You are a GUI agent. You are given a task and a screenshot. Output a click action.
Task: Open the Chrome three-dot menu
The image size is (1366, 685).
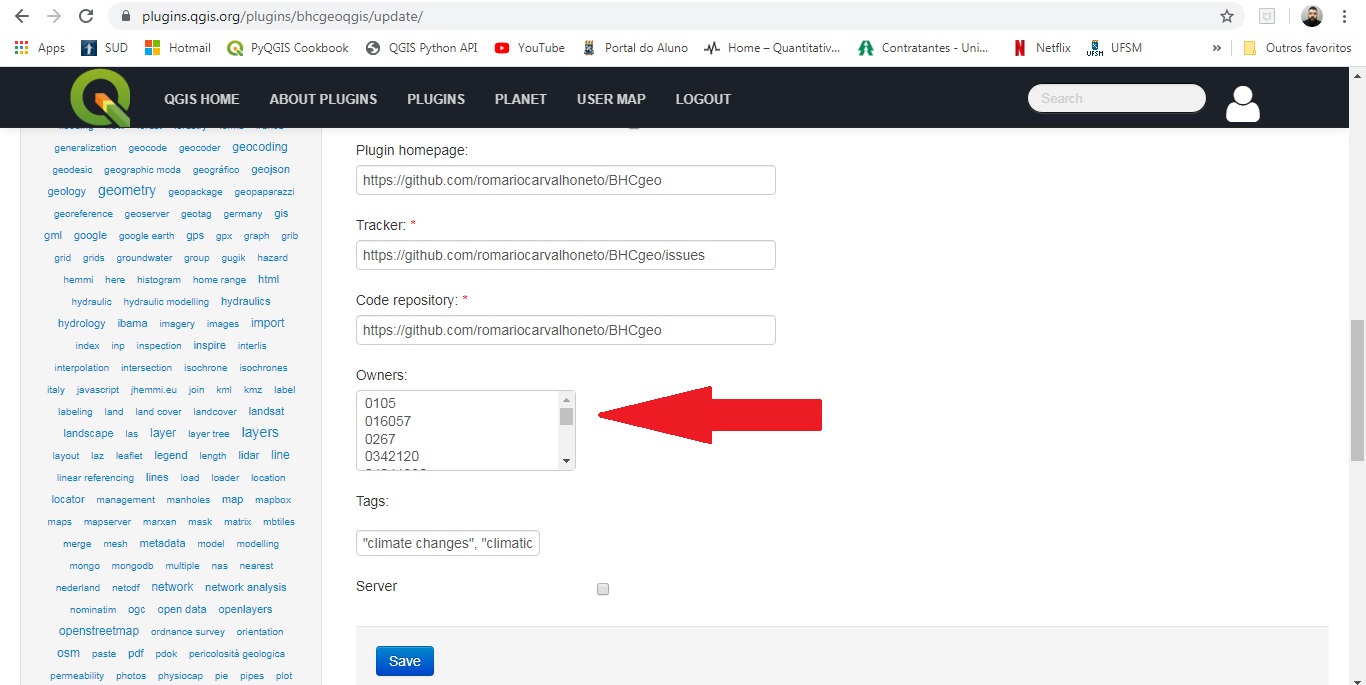click(x=1344, y=15)
